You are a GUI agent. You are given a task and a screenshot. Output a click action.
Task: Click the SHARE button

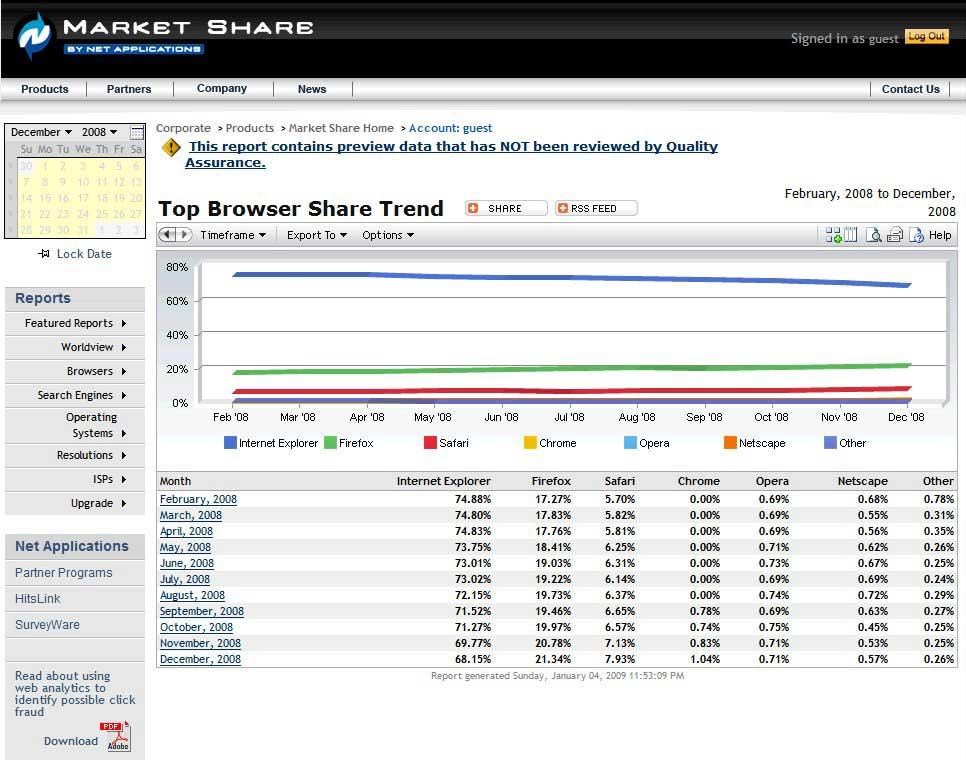point(506,208)
